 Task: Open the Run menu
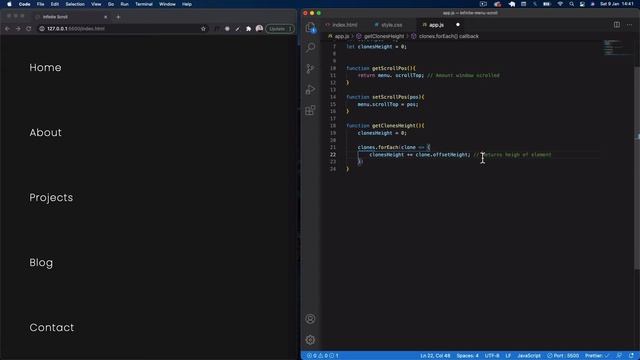click(x=124, y=4)
